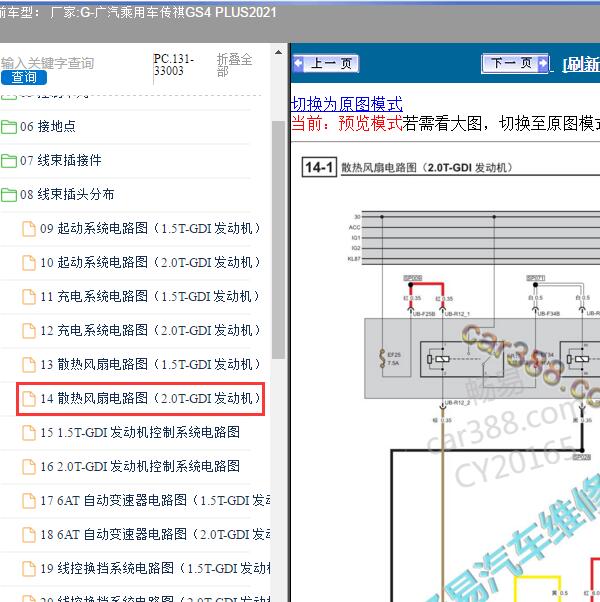Open 12 充电系统电路图 (2.0T-GDI)
This screenshot has width=600, height=602.
tap(150, 331)
